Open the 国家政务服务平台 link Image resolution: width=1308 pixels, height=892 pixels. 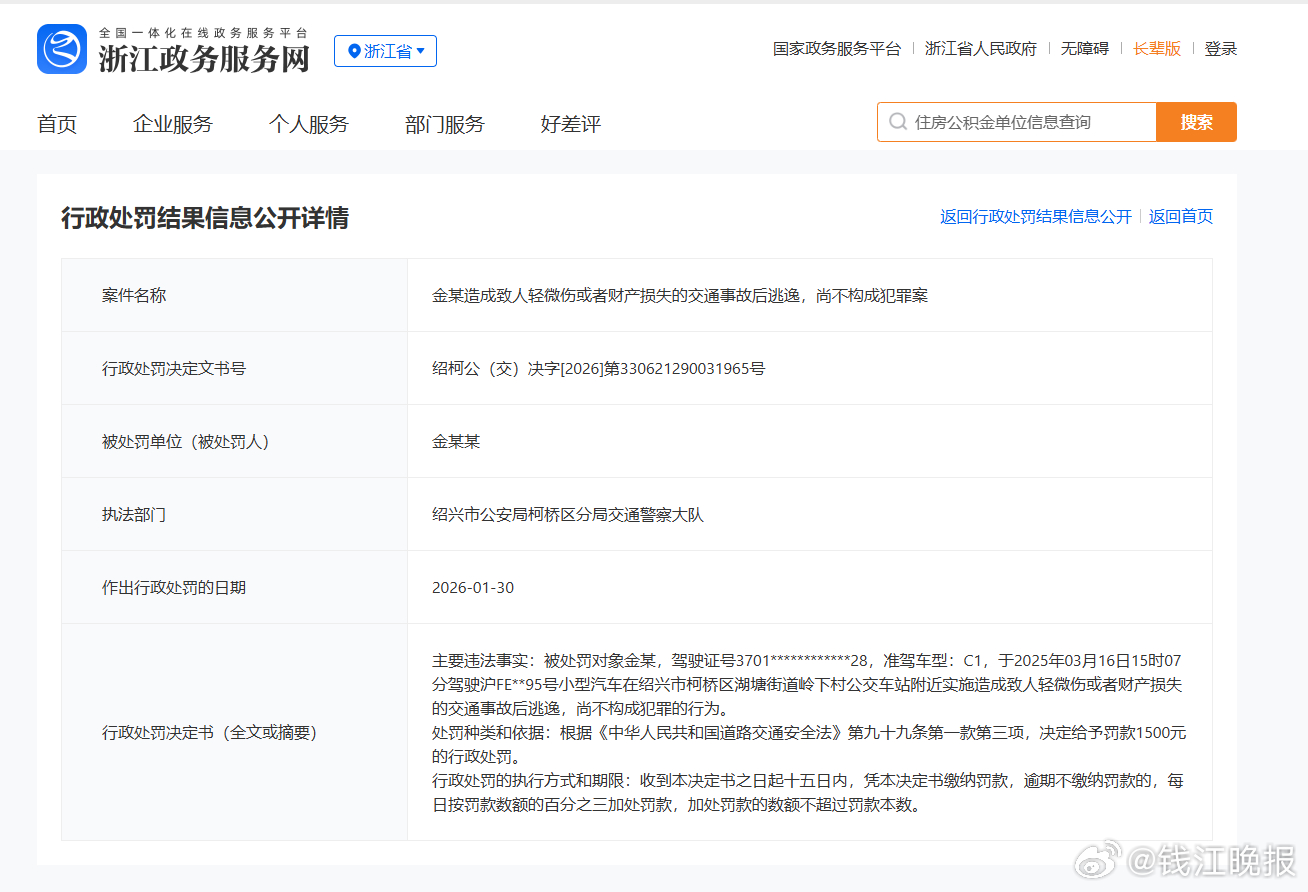click(837, 48)
